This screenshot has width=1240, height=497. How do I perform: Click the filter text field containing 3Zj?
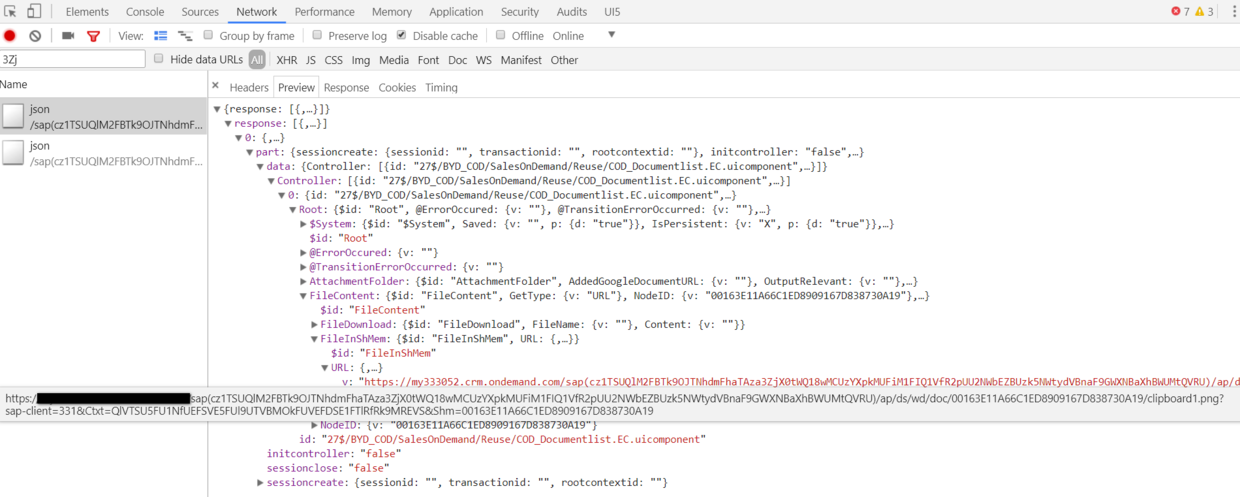point(73,60)
